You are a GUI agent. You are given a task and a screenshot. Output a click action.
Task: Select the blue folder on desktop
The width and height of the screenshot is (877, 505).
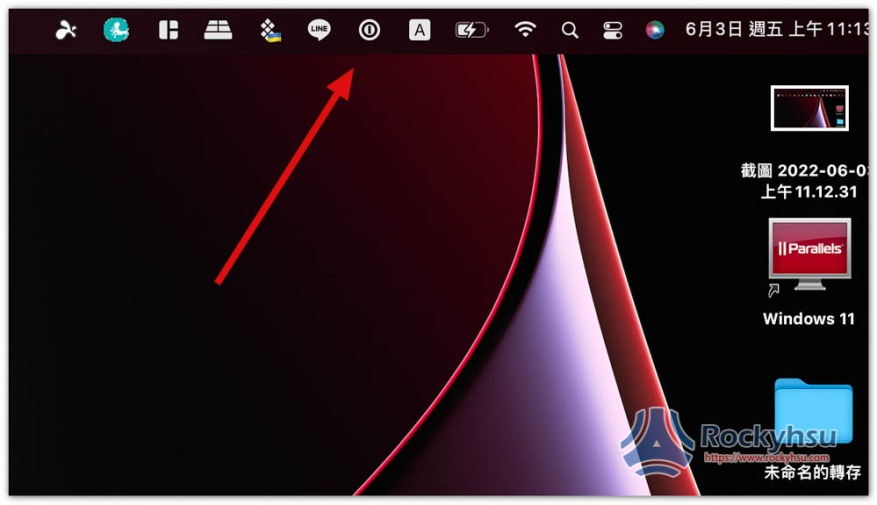[813, 411]
